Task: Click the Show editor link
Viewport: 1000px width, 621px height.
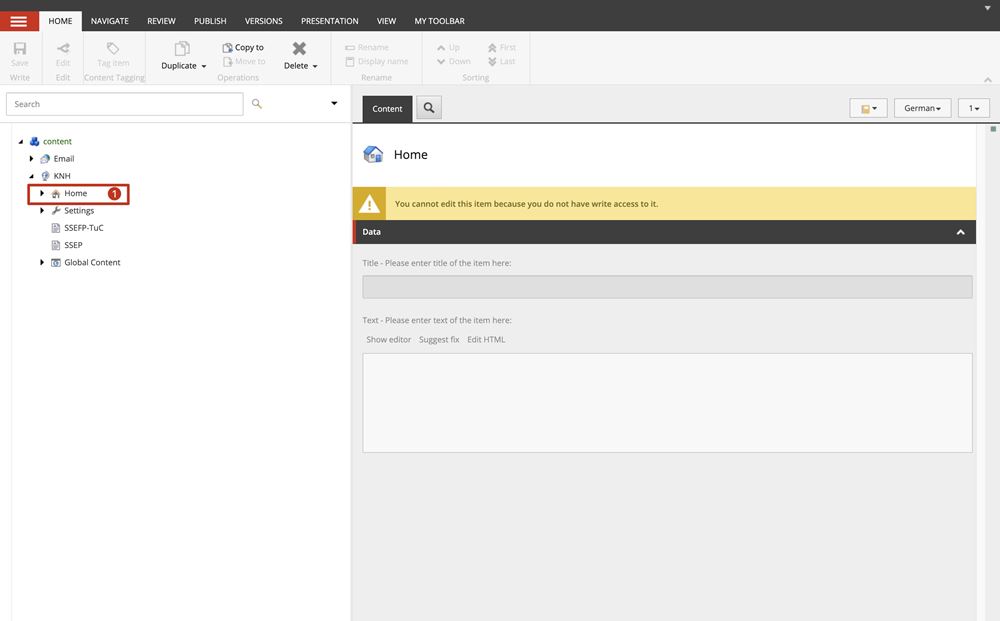Action: pyautogui.click(x=388, y=340)
